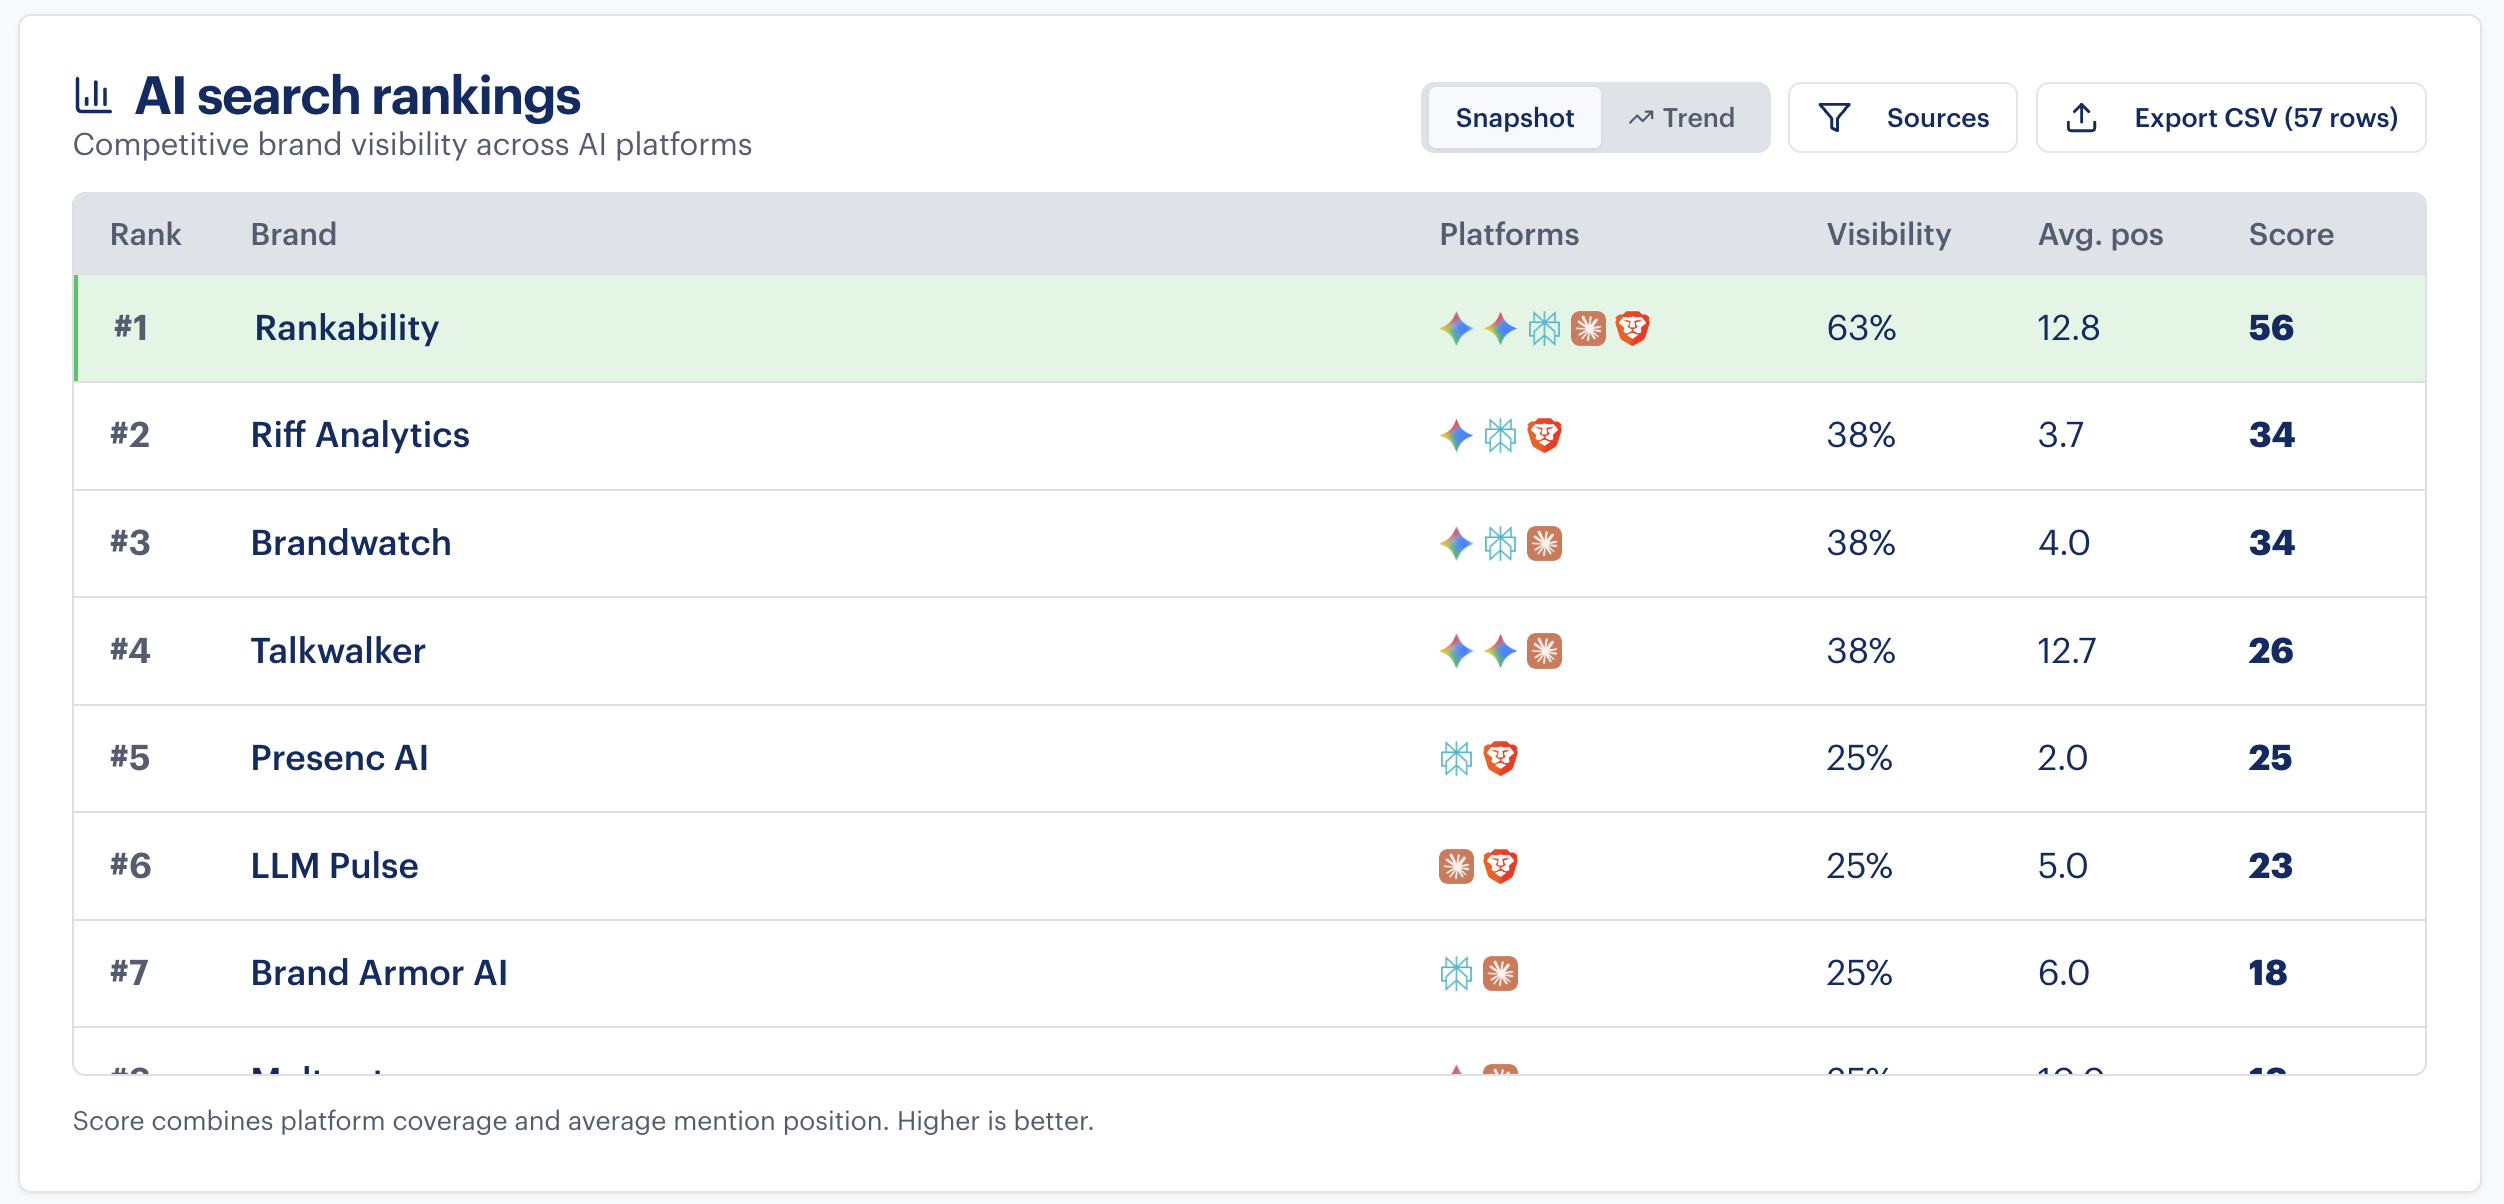
Task: Click the bar chart icon beside the title
Action: point(94,96)
